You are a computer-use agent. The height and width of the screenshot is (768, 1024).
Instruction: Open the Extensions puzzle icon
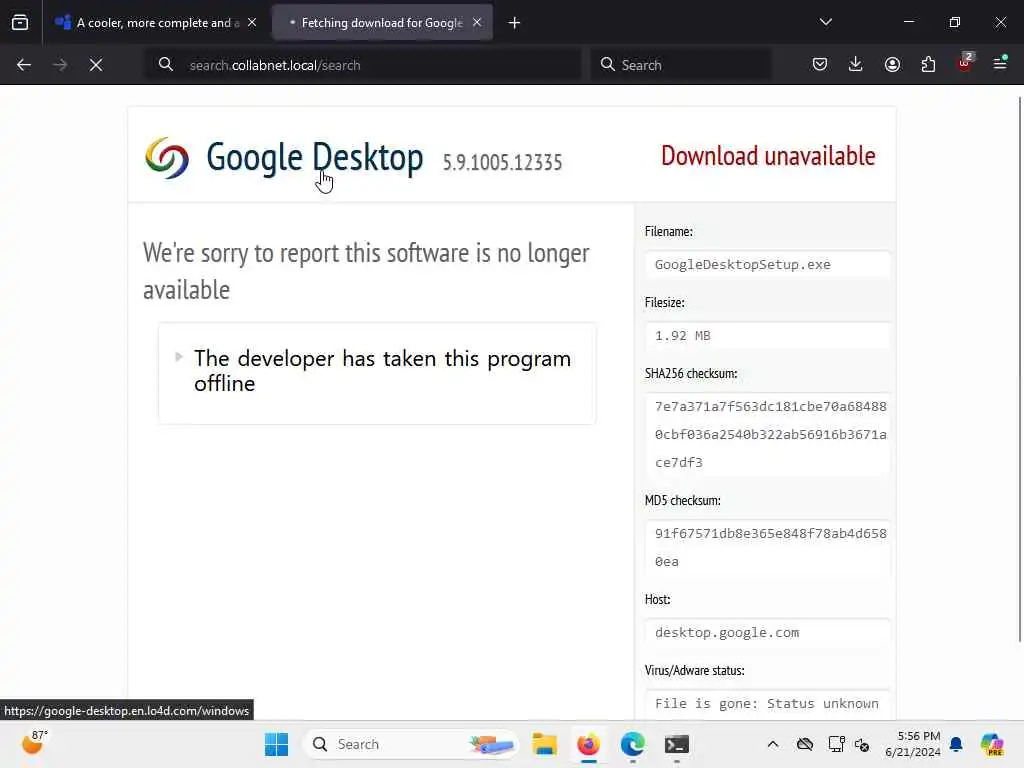(928, 65)
